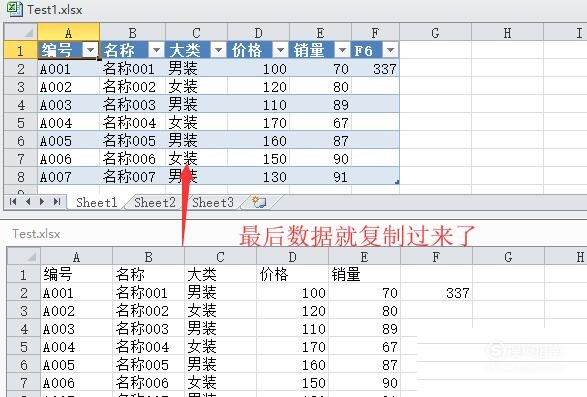Open the 名称 filter dropdown in Test1.xlsx
Screen dimensions: 587x397
156,50
